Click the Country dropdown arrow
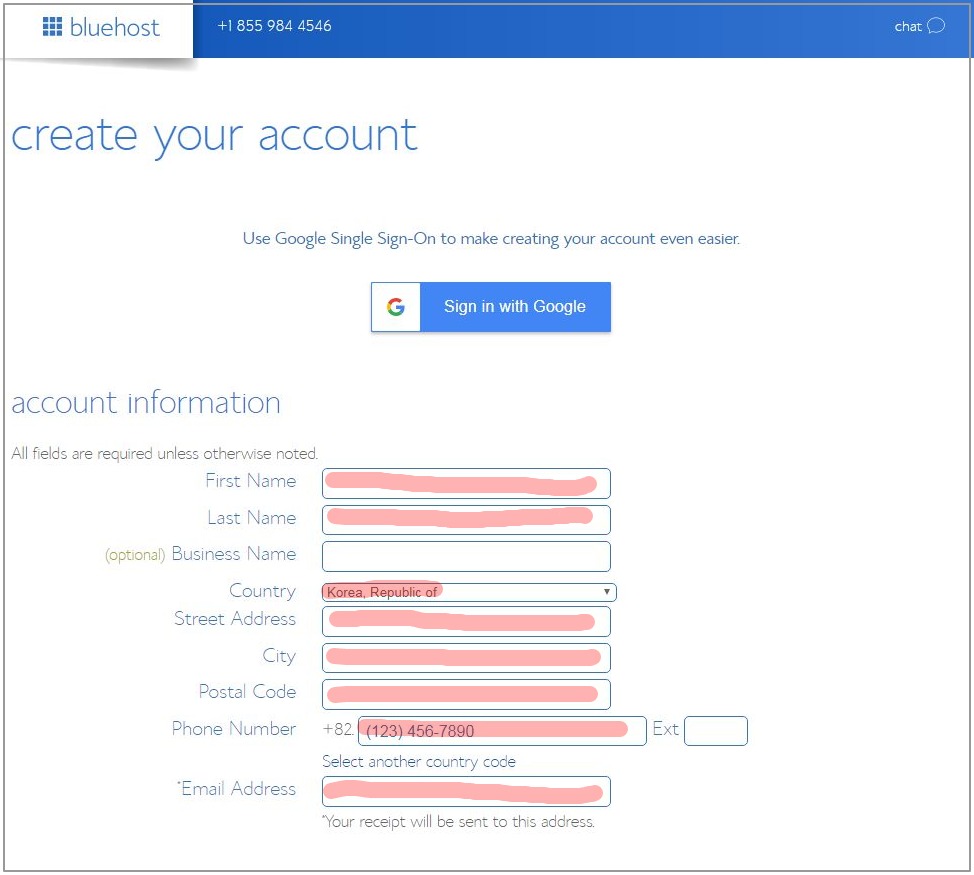The width and height of the screenshot is (974, 875). click(606, 592)
